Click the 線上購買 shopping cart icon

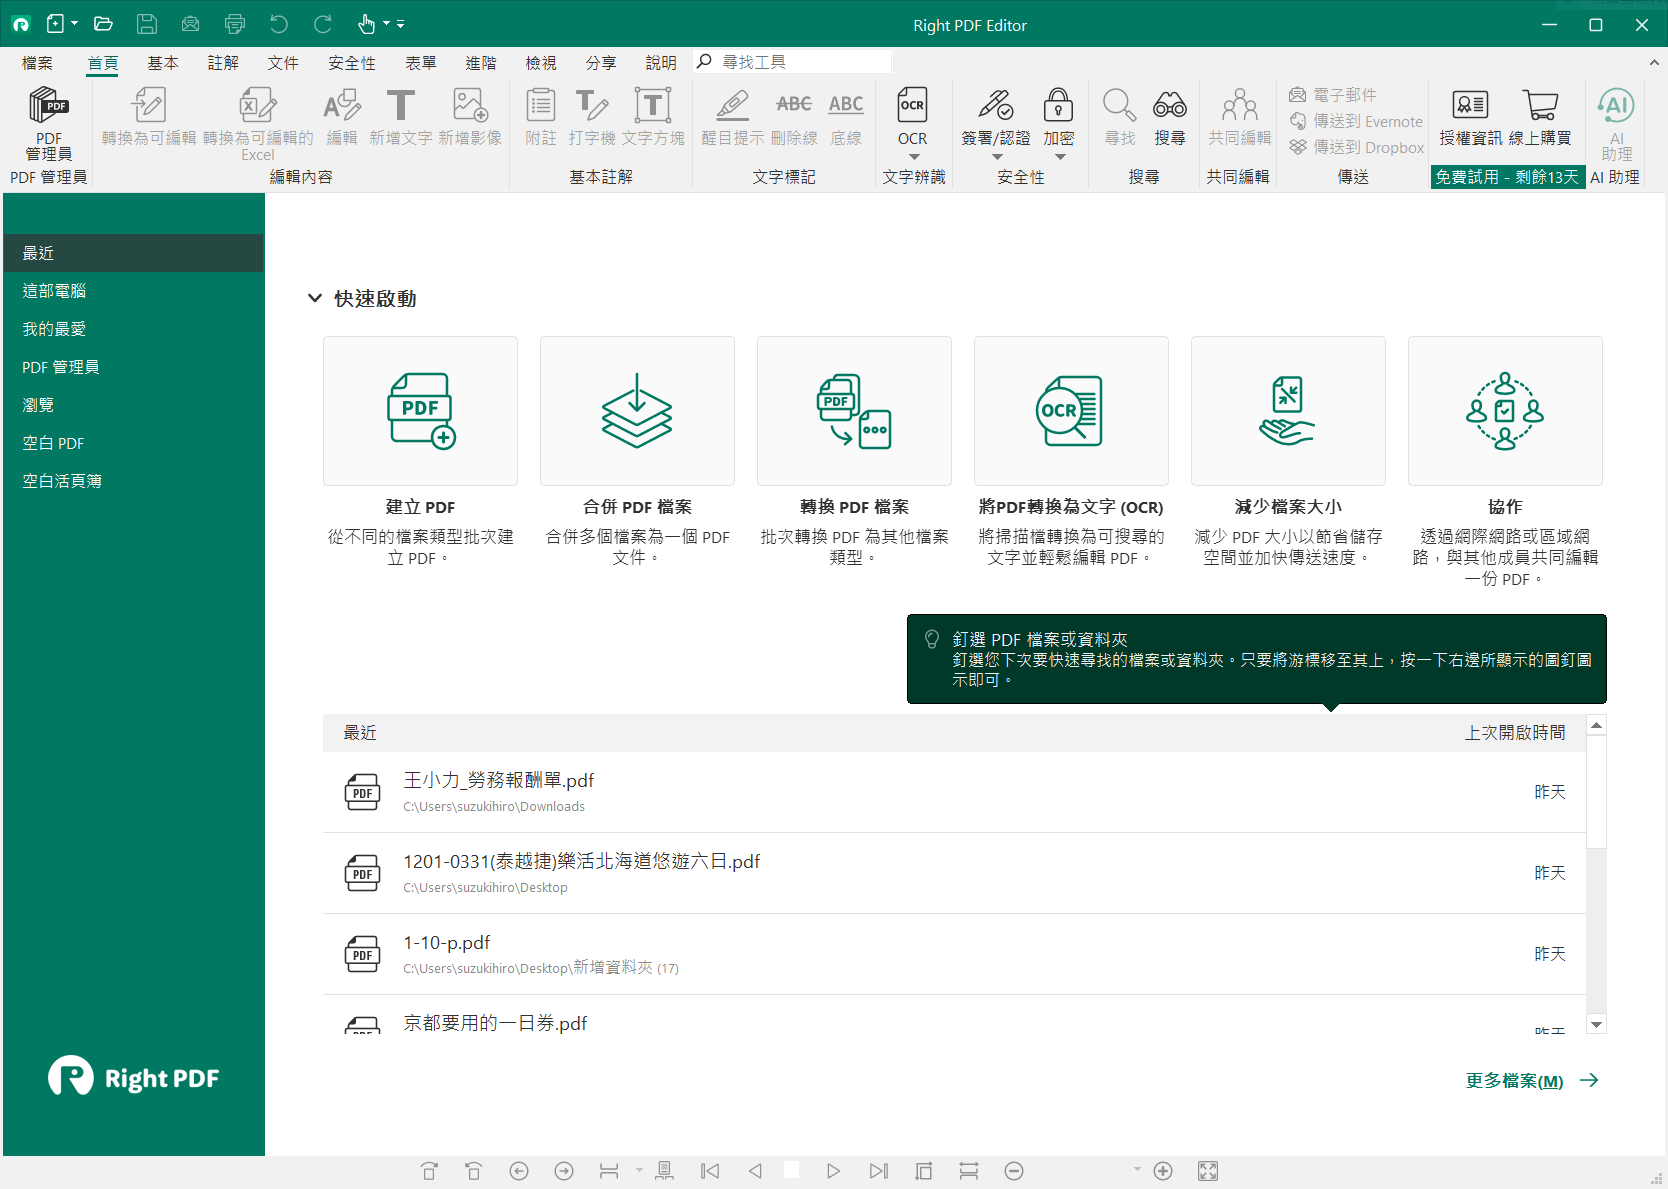[1539, 106]
